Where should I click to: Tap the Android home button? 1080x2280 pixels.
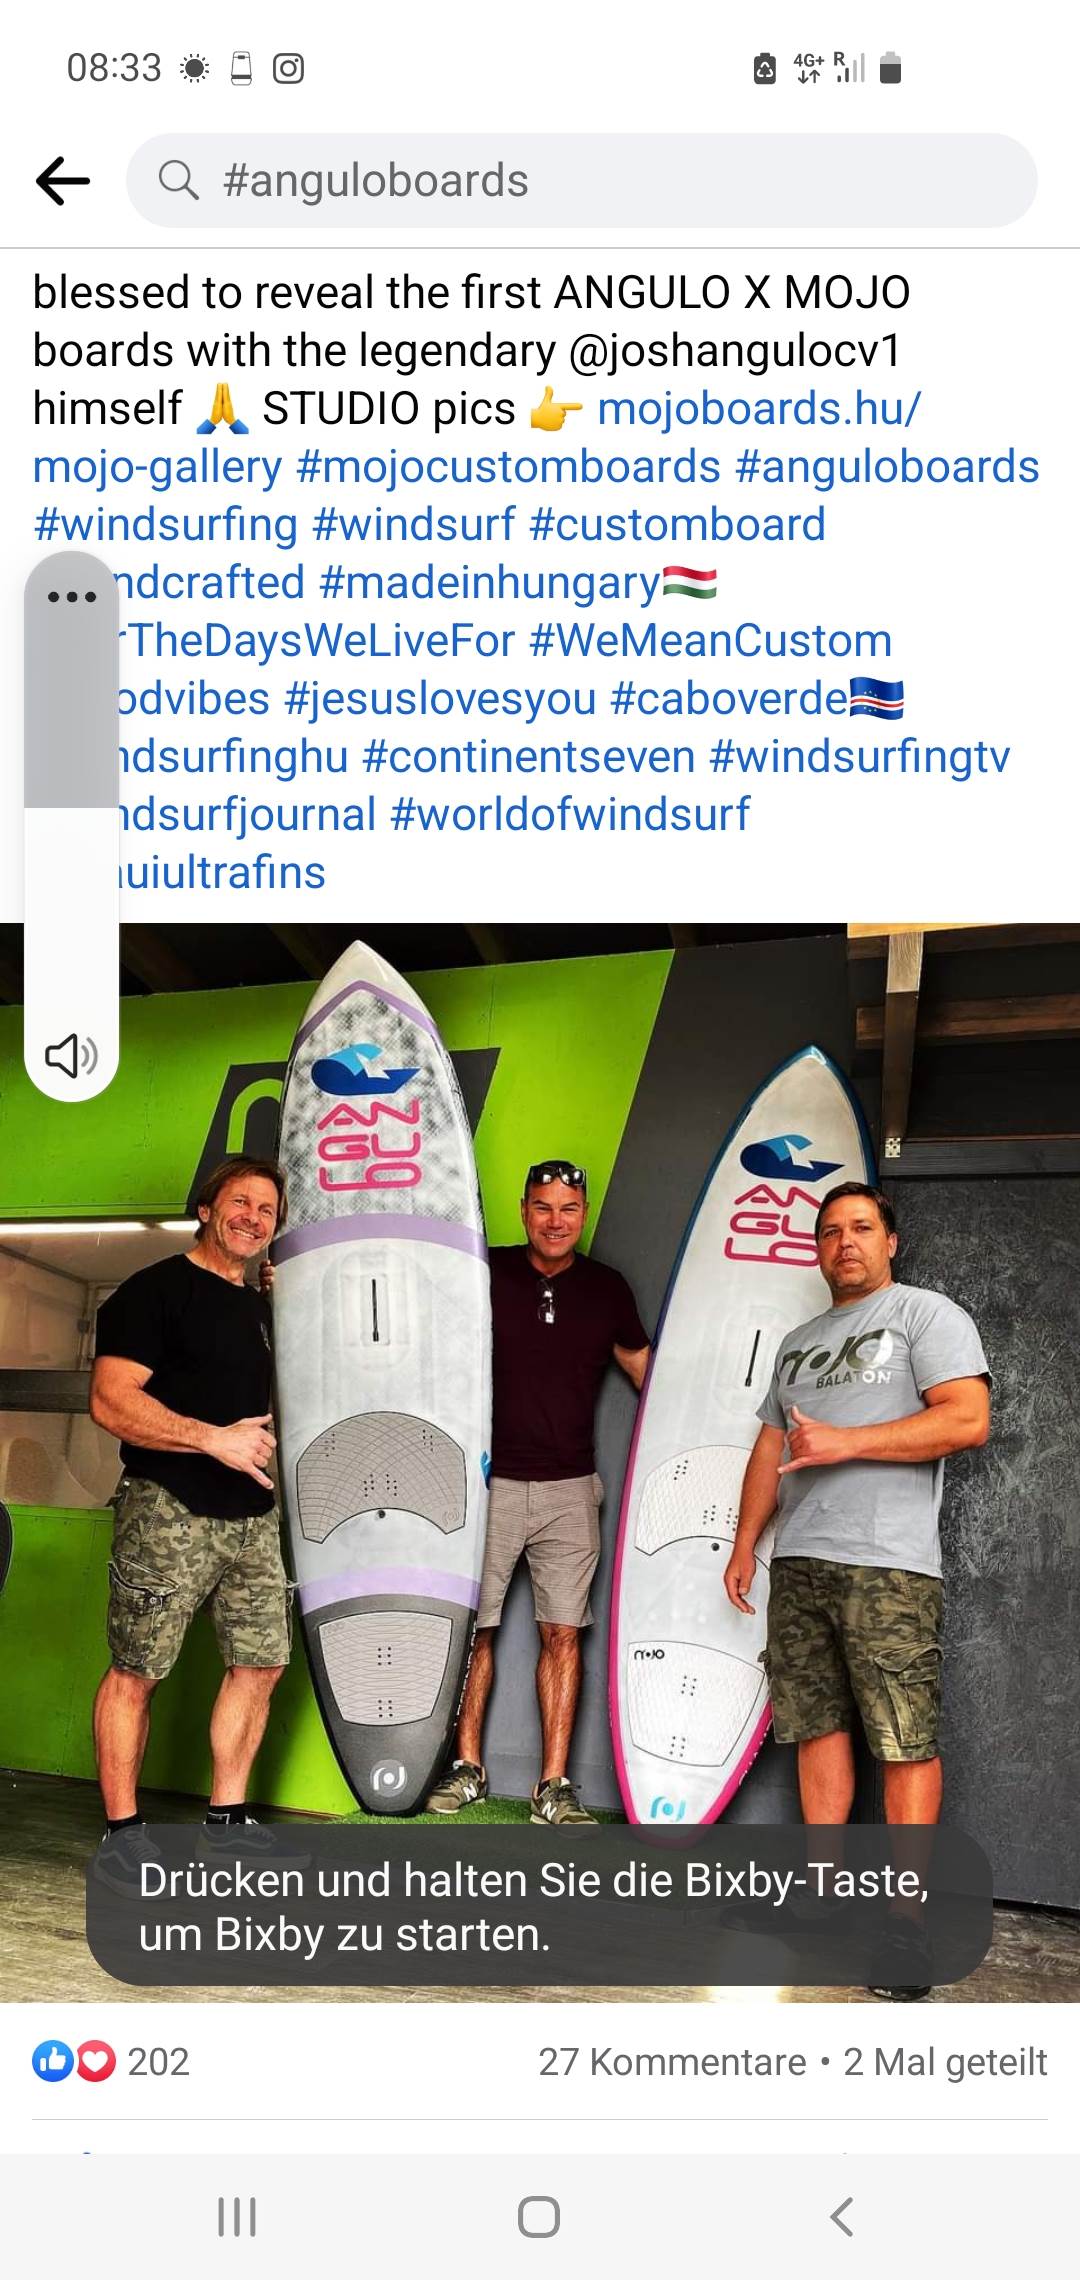coord(539,2216)
